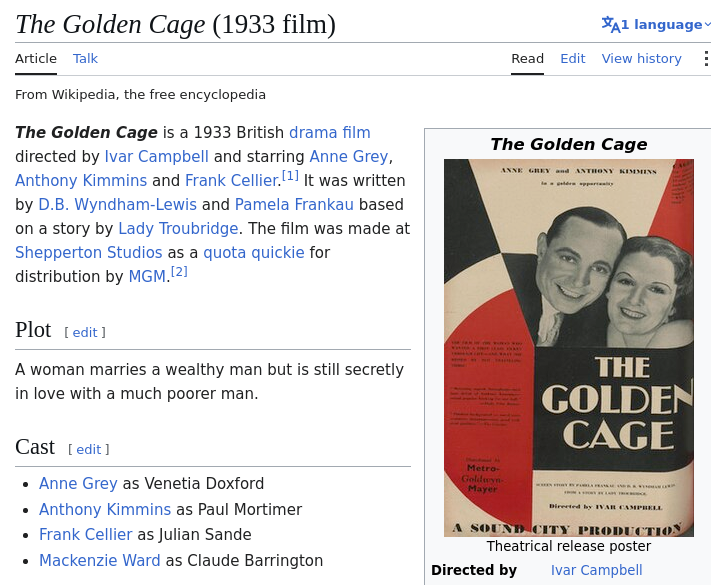The height and width of the screenshot is (585, 711).
Task: Edit the Plot section
Action: point(85,332)
